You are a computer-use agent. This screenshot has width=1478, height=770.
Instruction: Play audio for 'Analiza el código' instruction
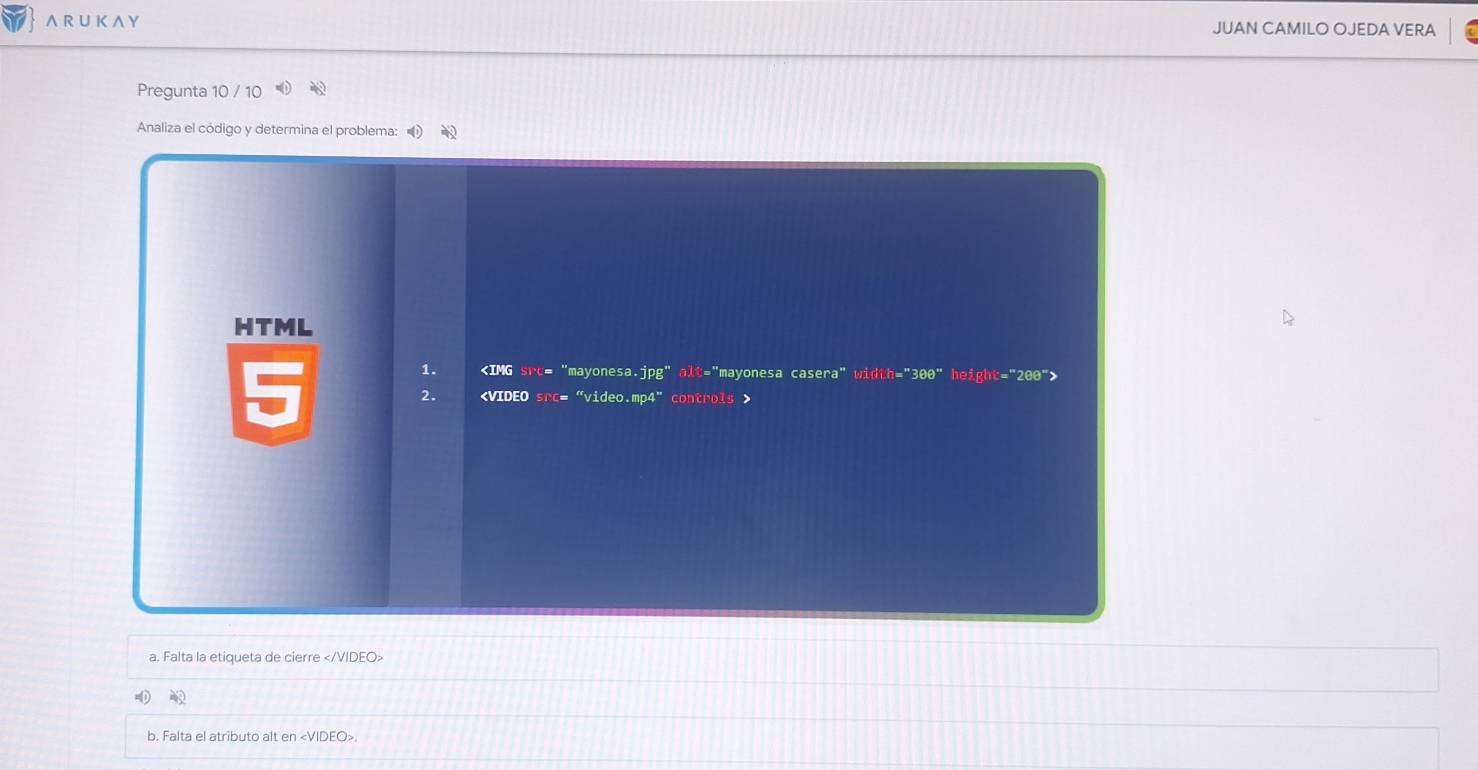415,131
